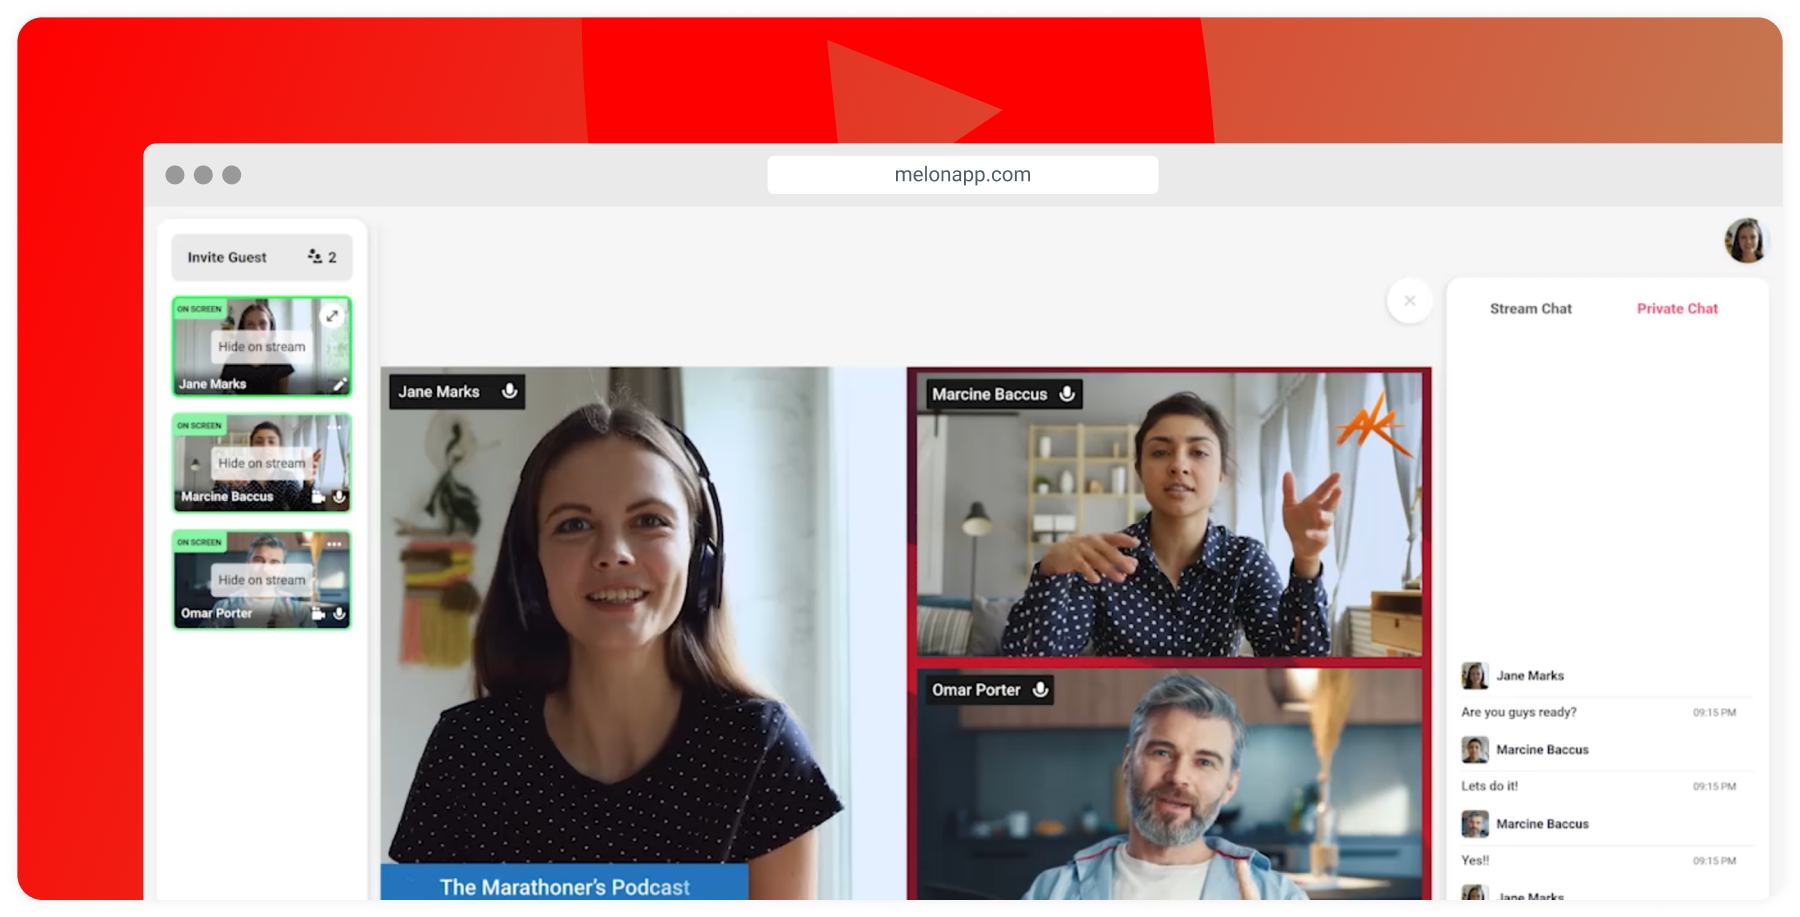Hide Omar Porter on stream

(262, 580)
